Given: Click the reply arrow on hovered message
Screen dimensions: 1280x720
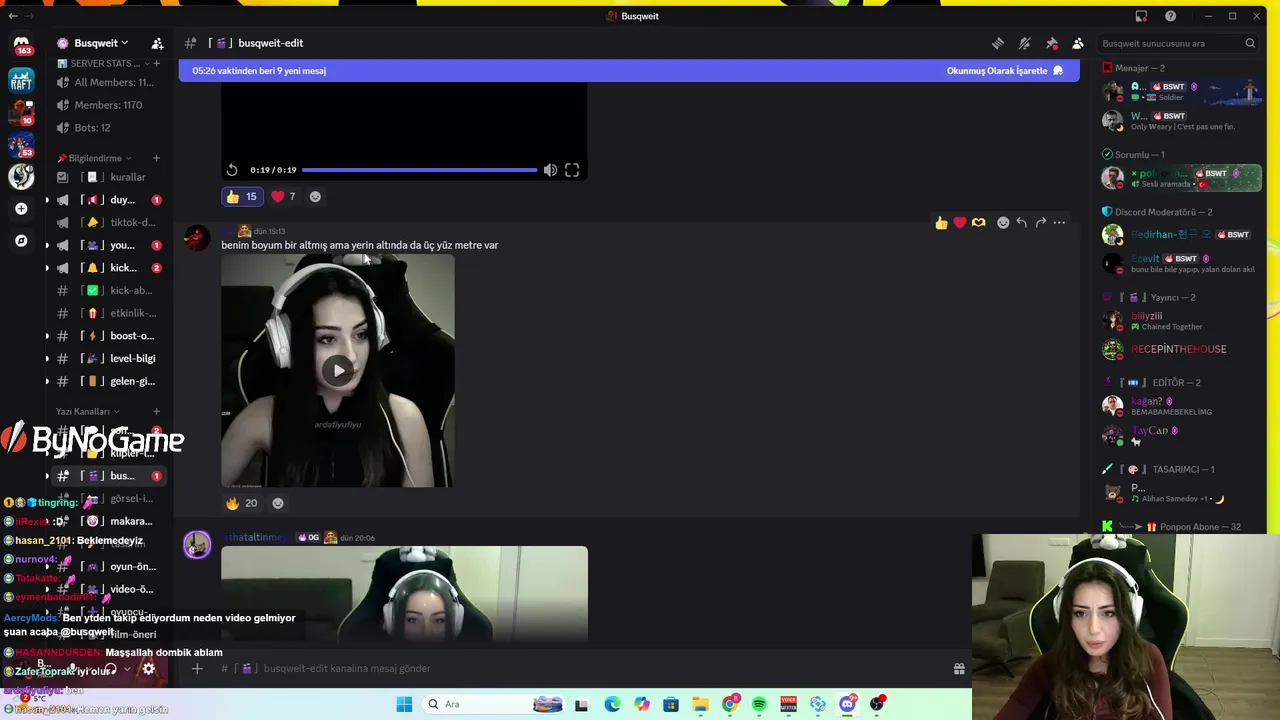Looking at the screenshot, I should click(x=1021, y=223).
